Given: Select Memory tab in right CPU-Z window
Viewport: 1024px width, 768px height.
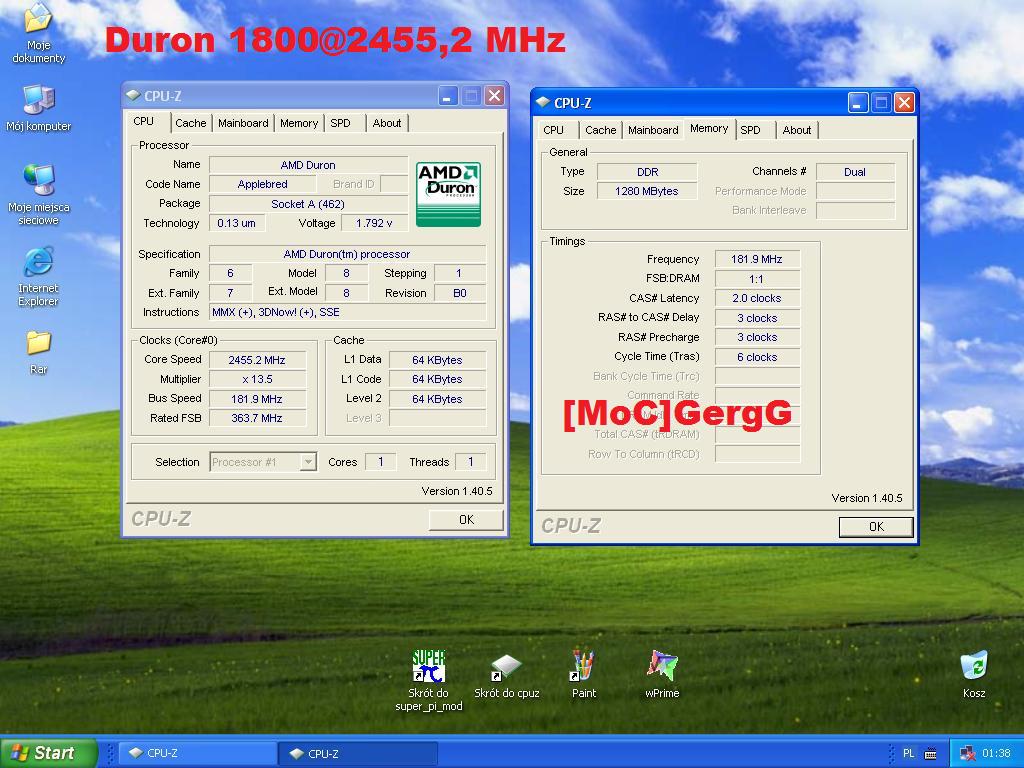Looking at the screenshot, I should [x=709, y=129].
